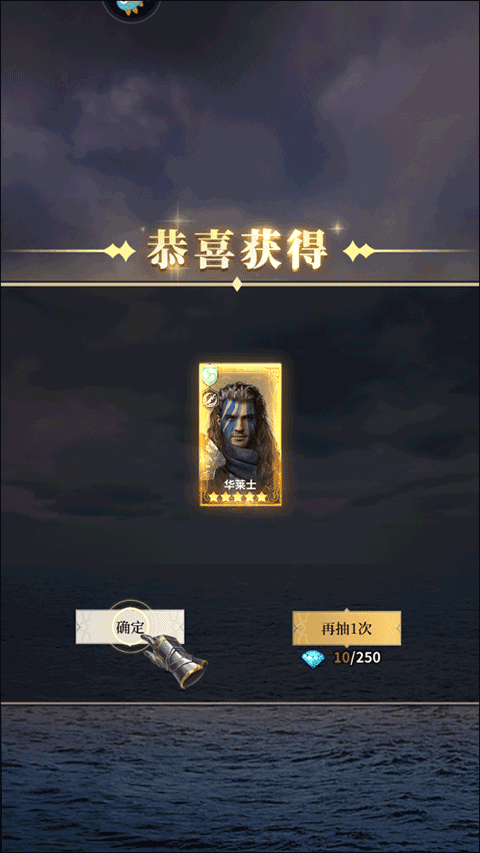Tap the 华莱士 name label on card

239,483
